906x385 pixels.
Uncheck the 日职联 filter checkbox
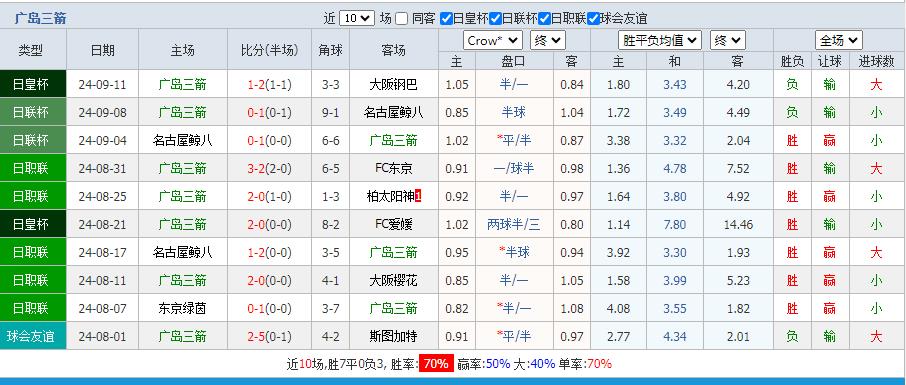544,18
